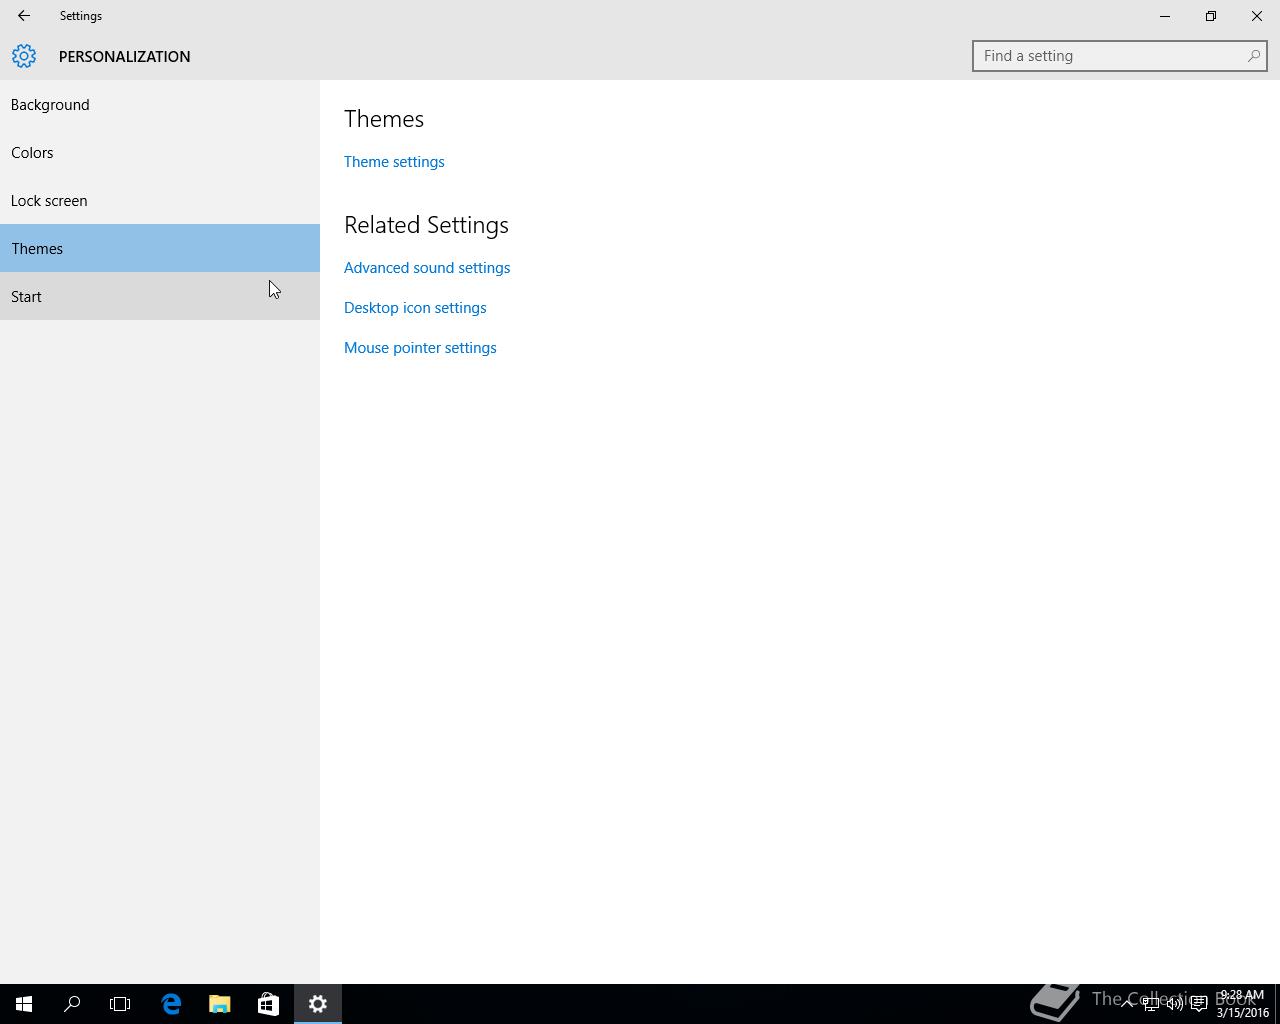1280x1024 pixels.
Task: Open taskbar search magnifier icon
Action: (72, 1004)
